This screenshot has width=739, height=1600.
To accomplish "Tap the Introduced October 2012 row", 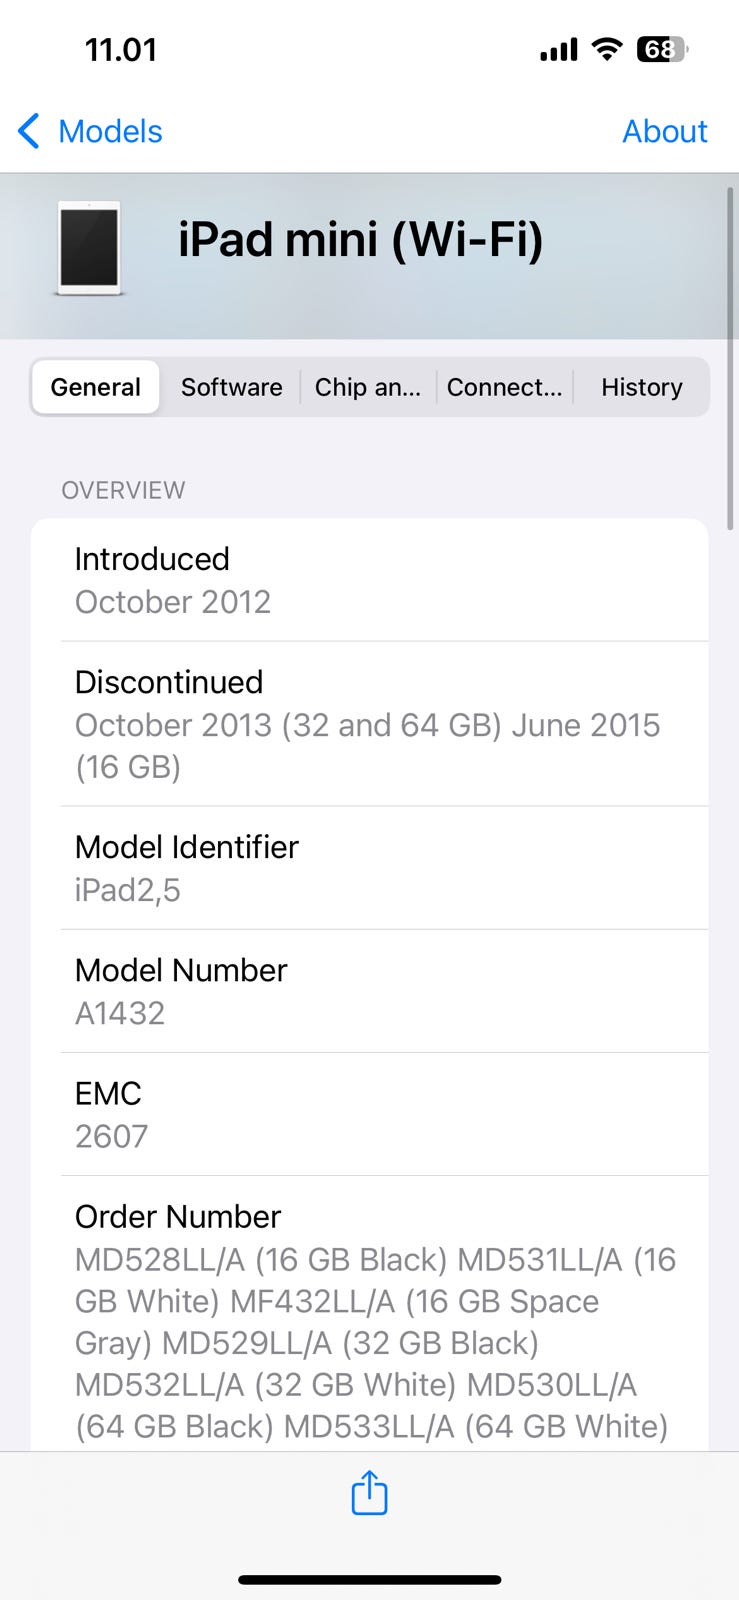I will click(369, 580).
